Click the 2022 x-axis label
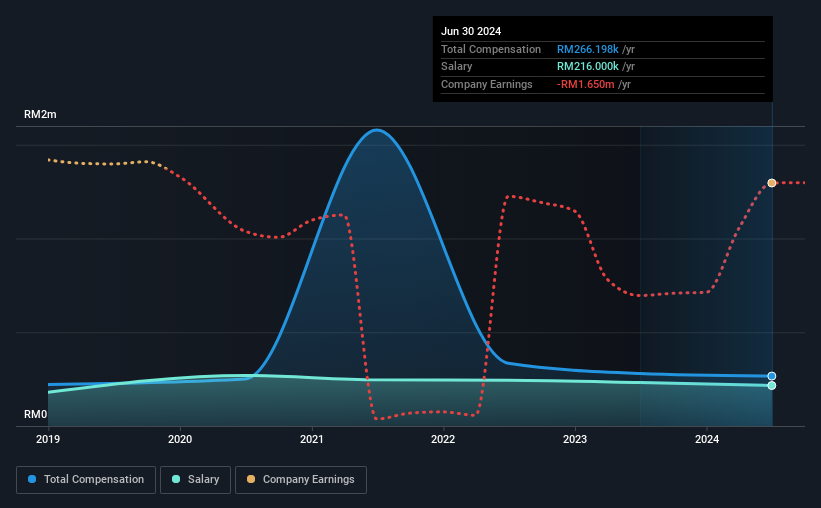821x508 pixels. pos(443,439)
